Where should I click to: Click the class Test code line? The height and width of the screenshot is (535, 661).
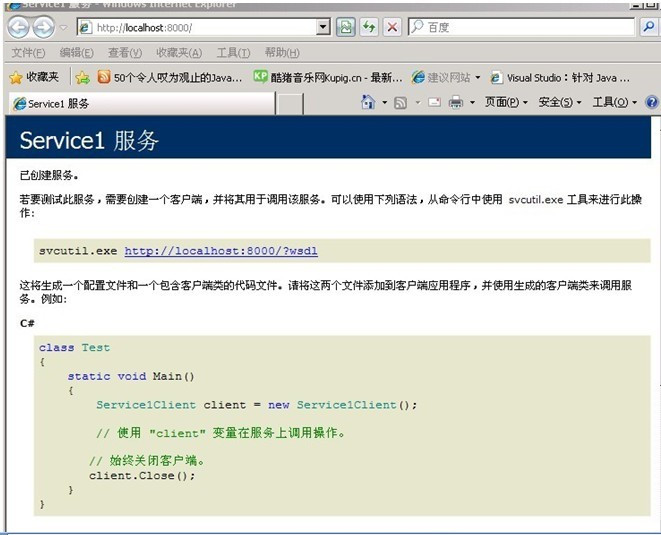75,347
